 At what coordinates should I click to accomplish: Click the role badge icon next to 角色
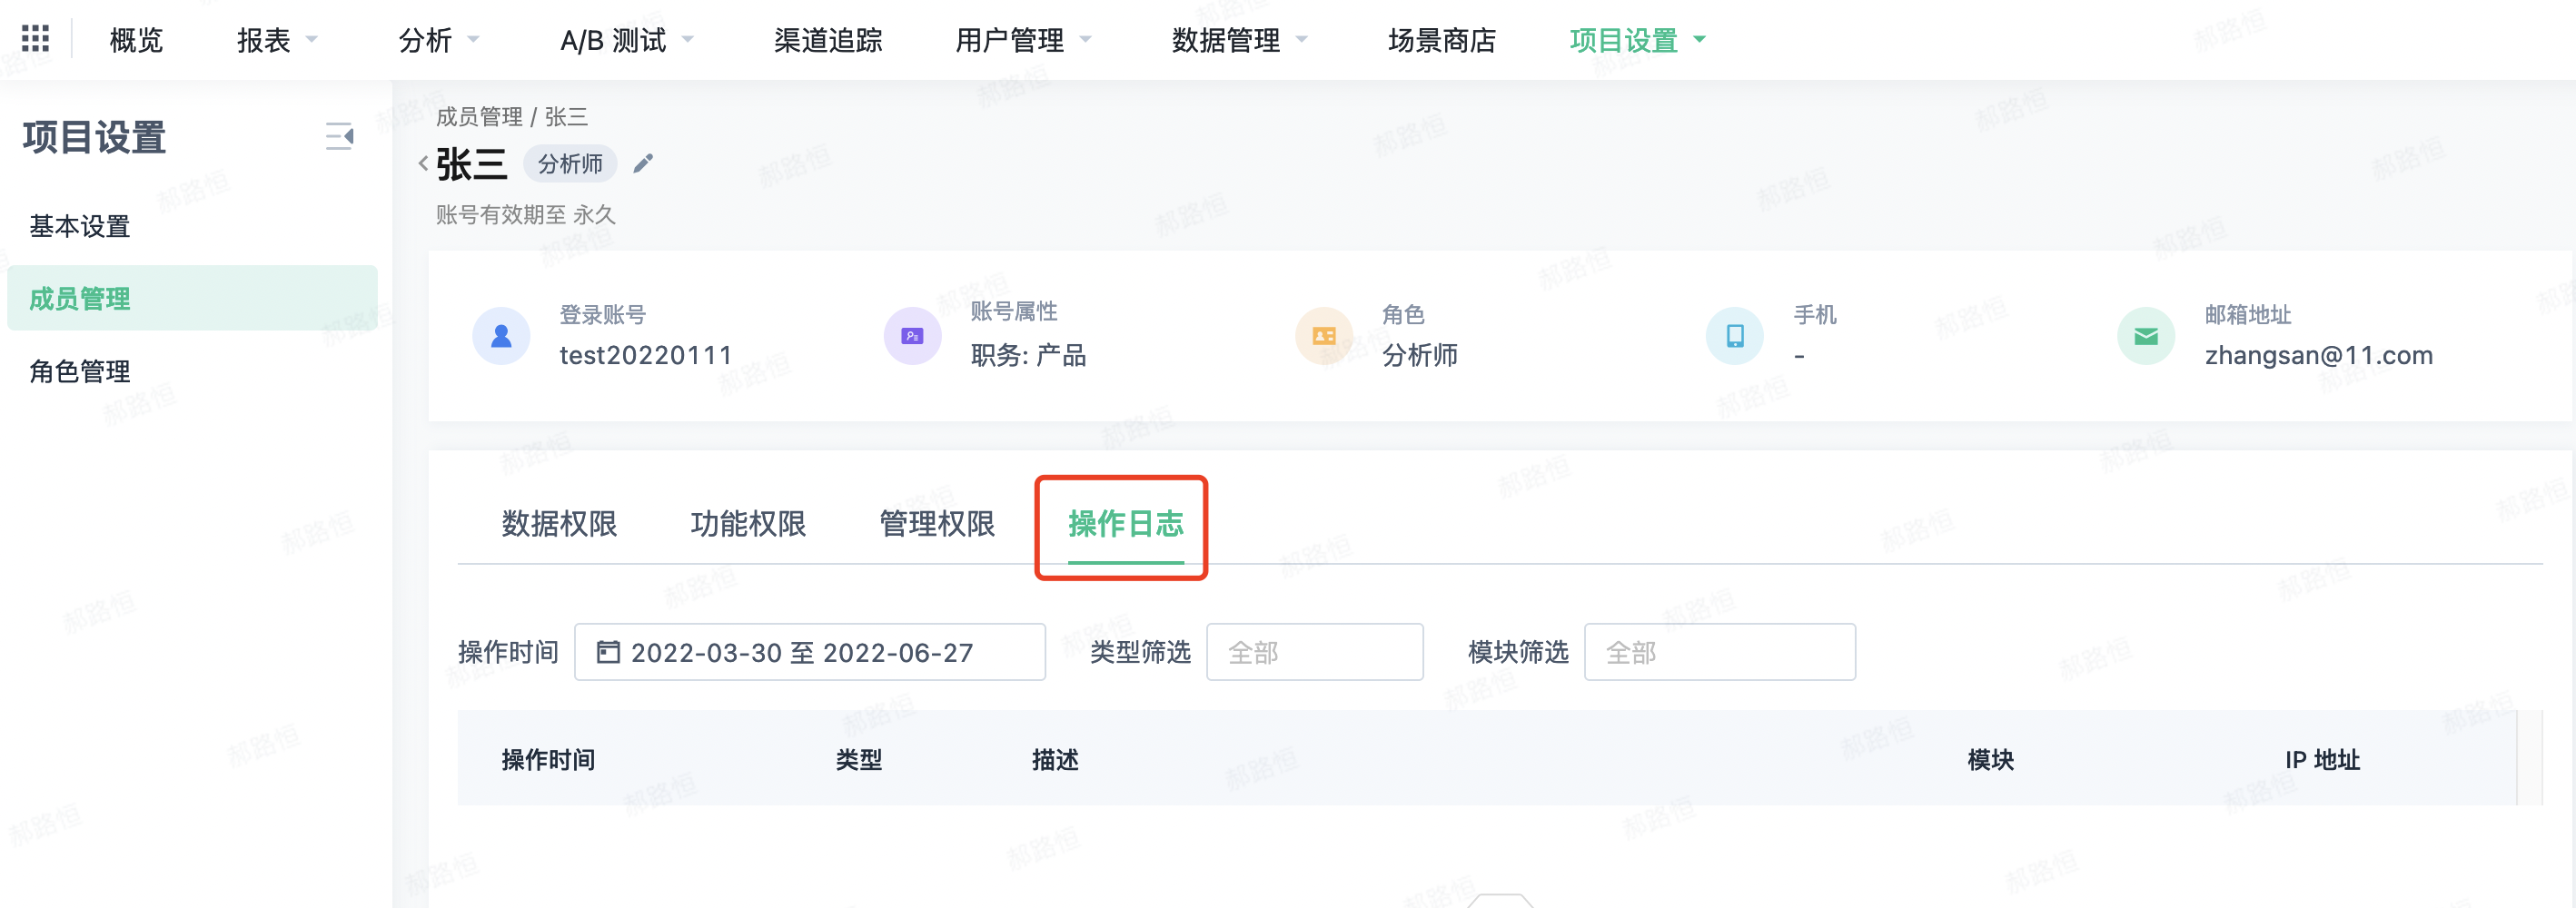1323,336
